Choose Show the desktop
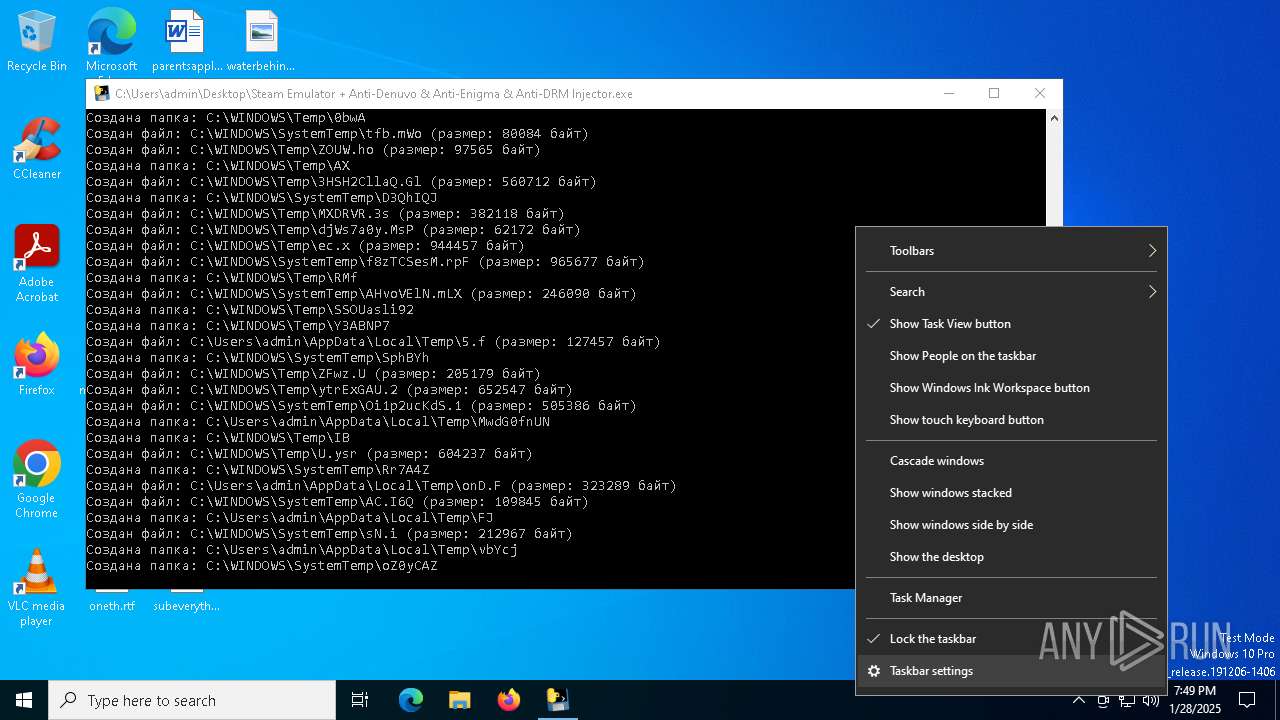1280x720 pixels. [x=1011, y=557]
